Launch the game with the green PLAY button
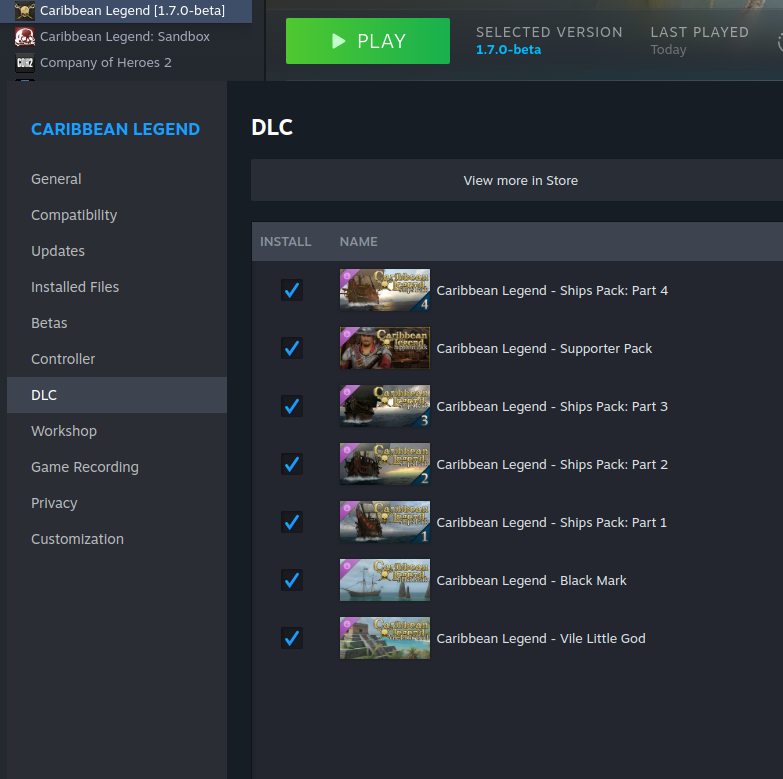783x779 pixels. point(368,41)
